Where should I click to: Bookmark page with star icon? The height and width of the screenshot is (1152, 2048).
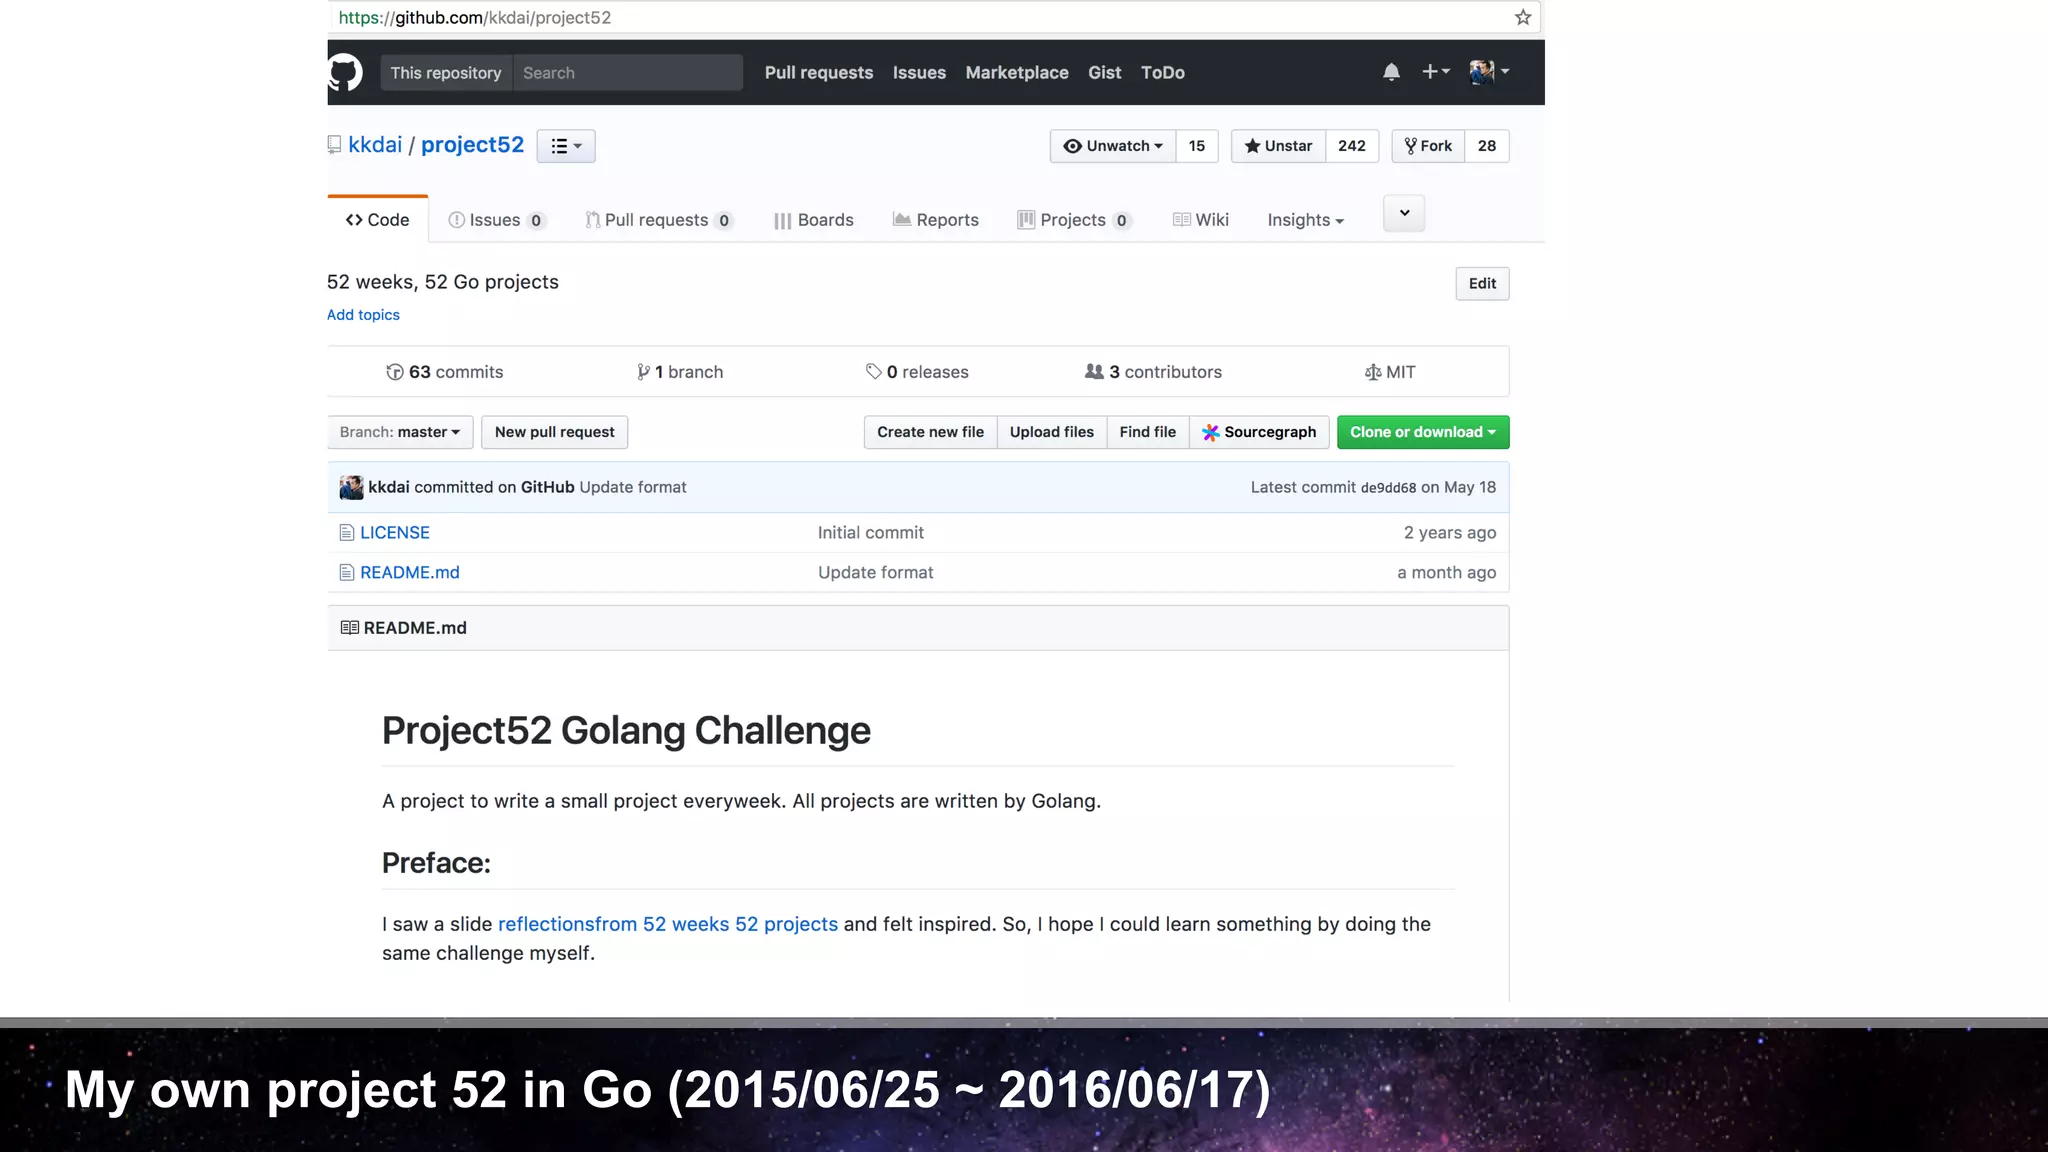(x=1522, y=17)
